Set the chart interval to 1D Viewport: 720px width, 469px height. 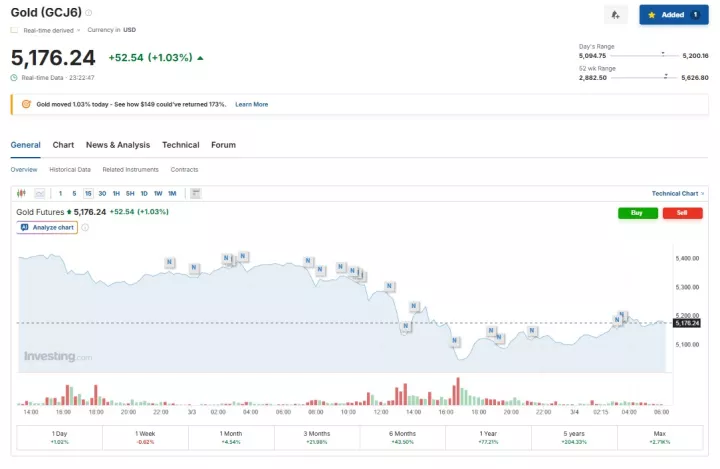(x=144, y=193)
